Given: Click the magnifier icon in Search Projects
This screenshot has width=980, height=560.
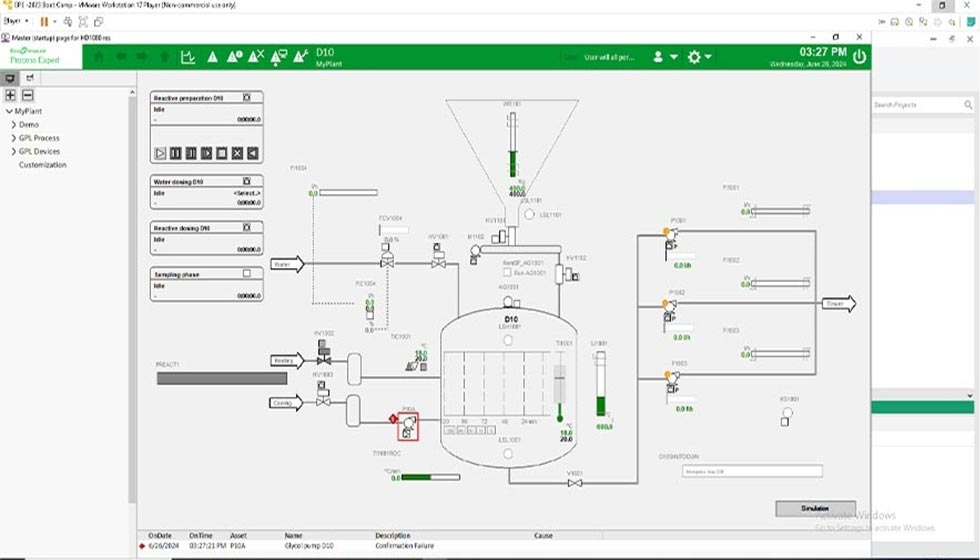Looking at the screenshot, I should (968, 105).
